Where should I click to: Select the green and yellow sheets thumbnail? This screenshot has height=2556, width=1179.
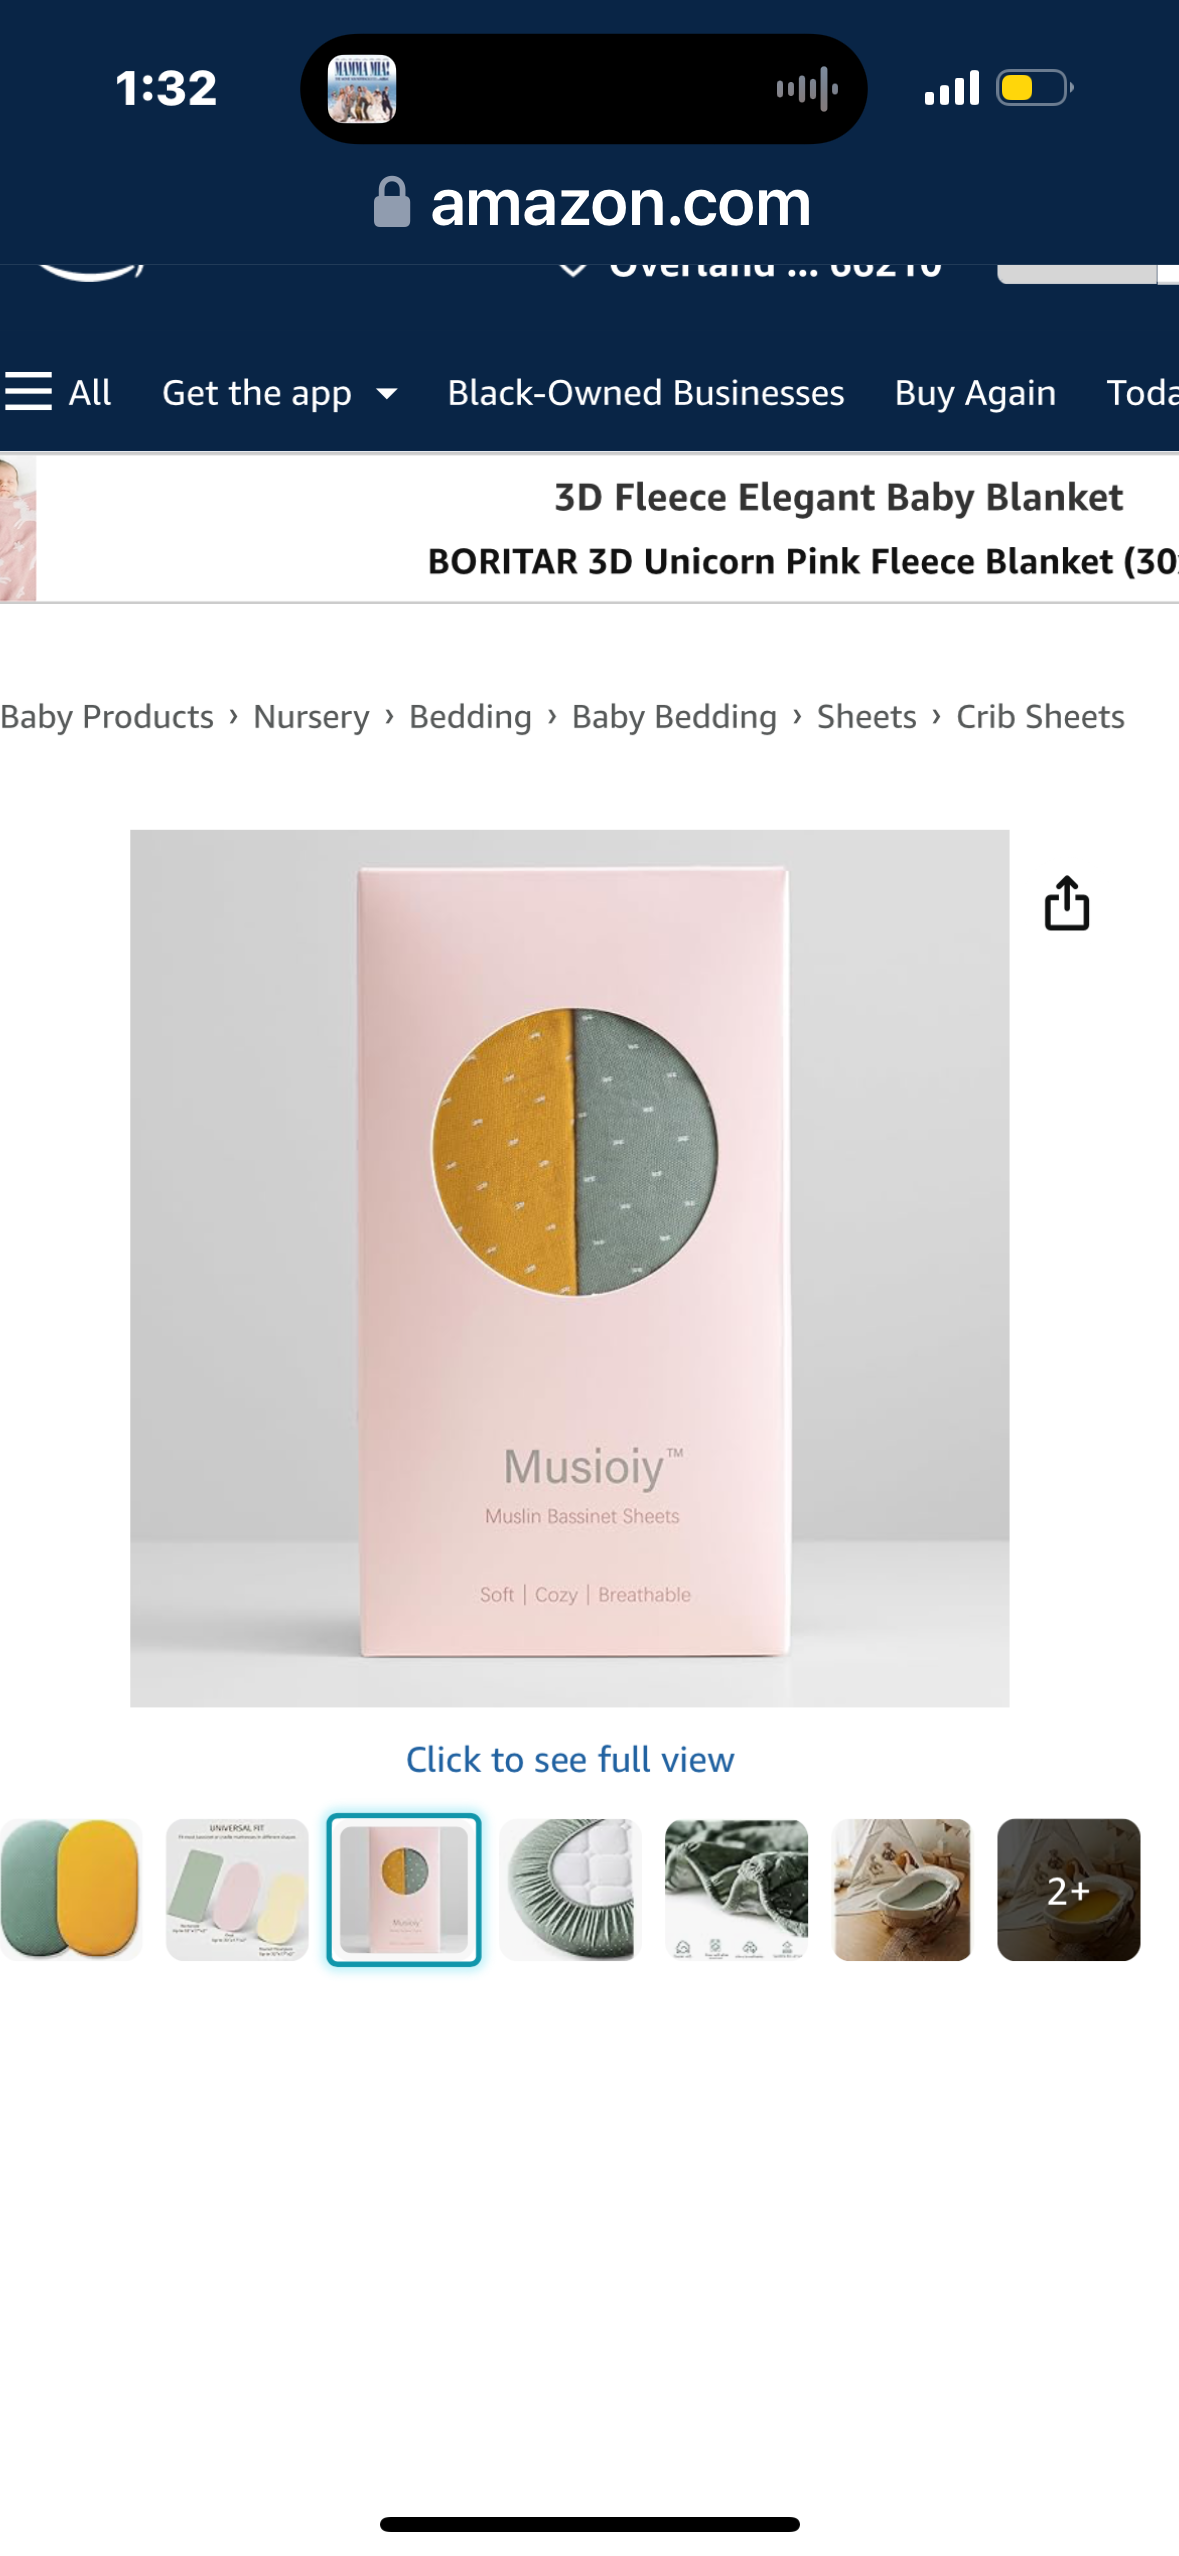tap(71, 1889)
